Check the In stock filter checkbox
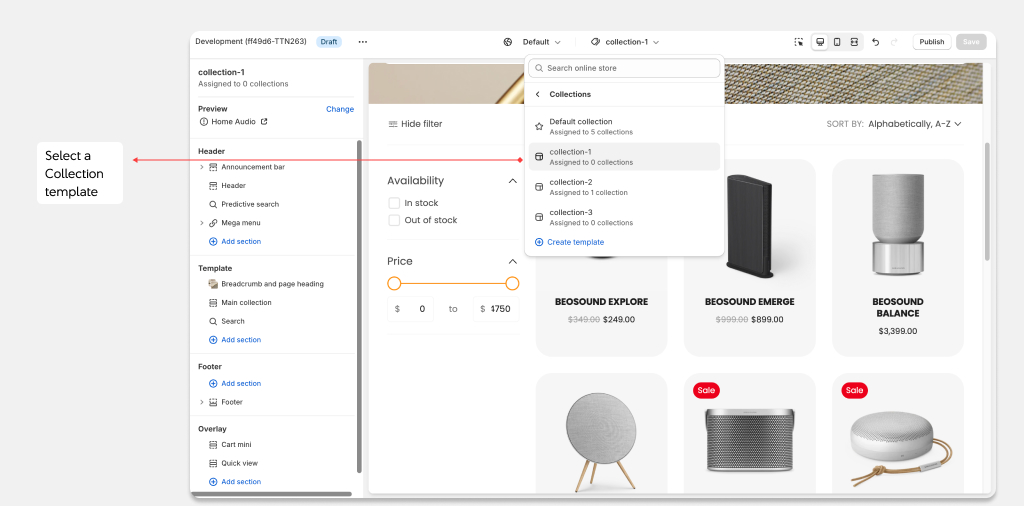 [x=394, y=203]
